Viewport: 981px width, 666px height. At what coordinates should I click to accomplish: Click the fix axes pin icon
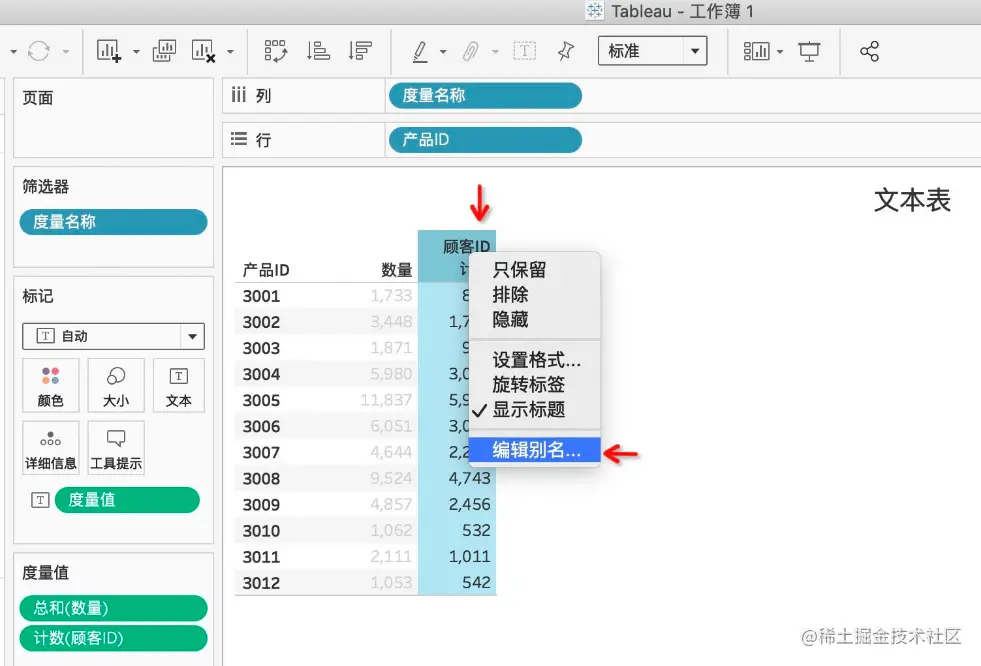click(x=566, y=51)
